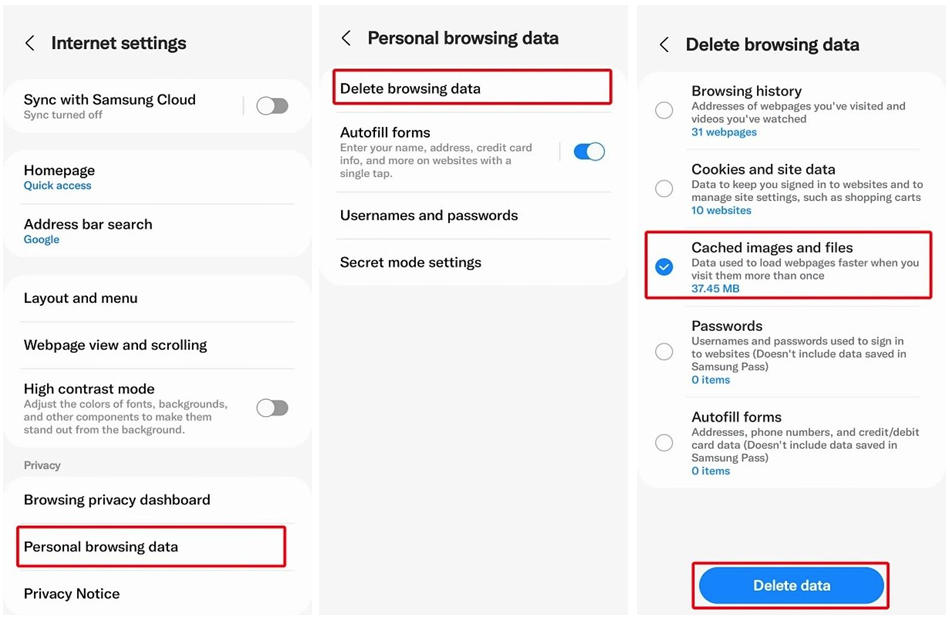
Task: Select the Browsing history radio button
Action: (x=664, y=110)
